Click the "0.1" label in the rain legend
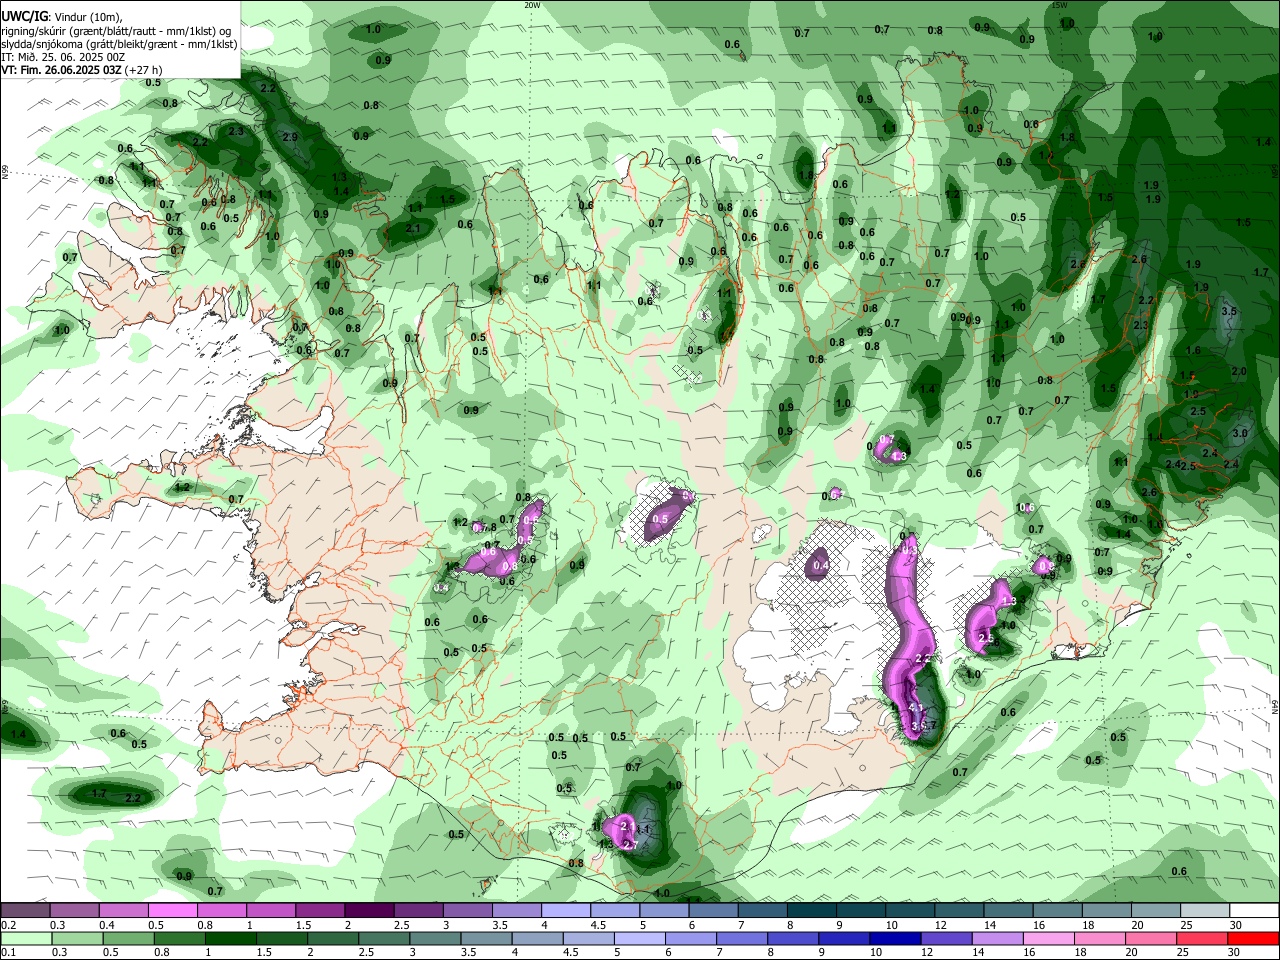 [8, 953]
